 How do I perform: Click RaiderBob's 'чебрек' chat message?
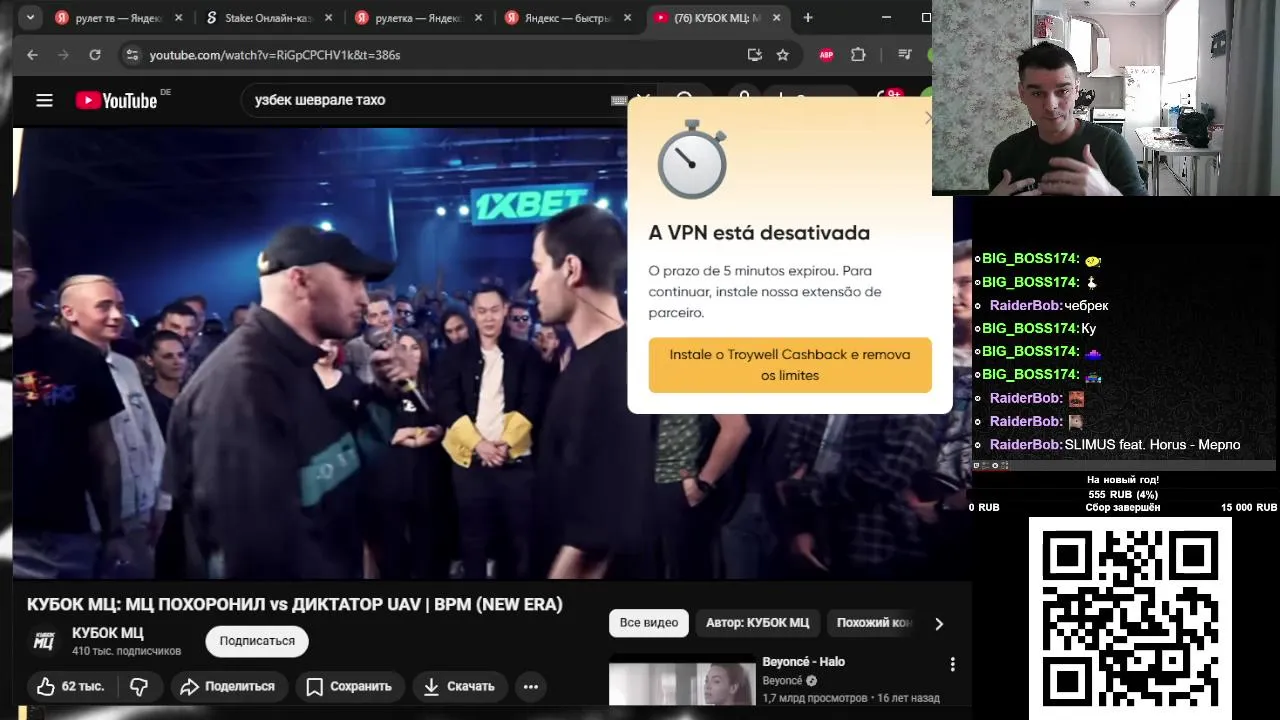(x=1086, y=306)
